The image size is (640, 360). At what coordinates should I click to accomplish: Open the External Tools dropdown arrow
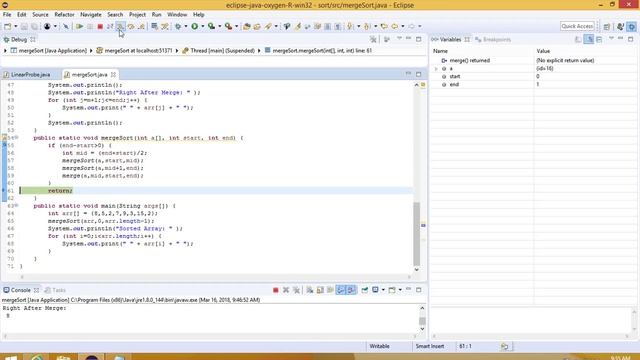[x=236, y=27]
